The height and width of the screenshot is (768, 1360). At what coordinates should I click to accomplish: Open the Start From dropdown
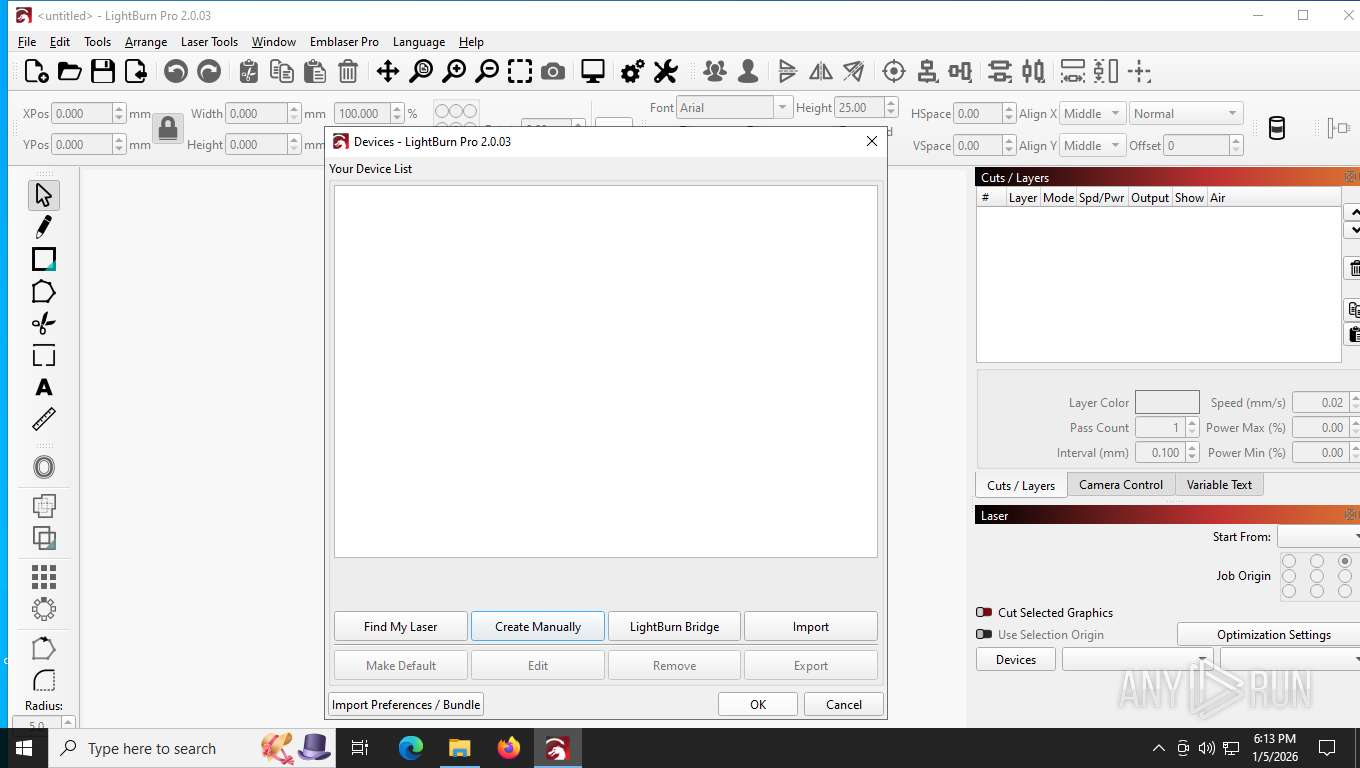1318,537
